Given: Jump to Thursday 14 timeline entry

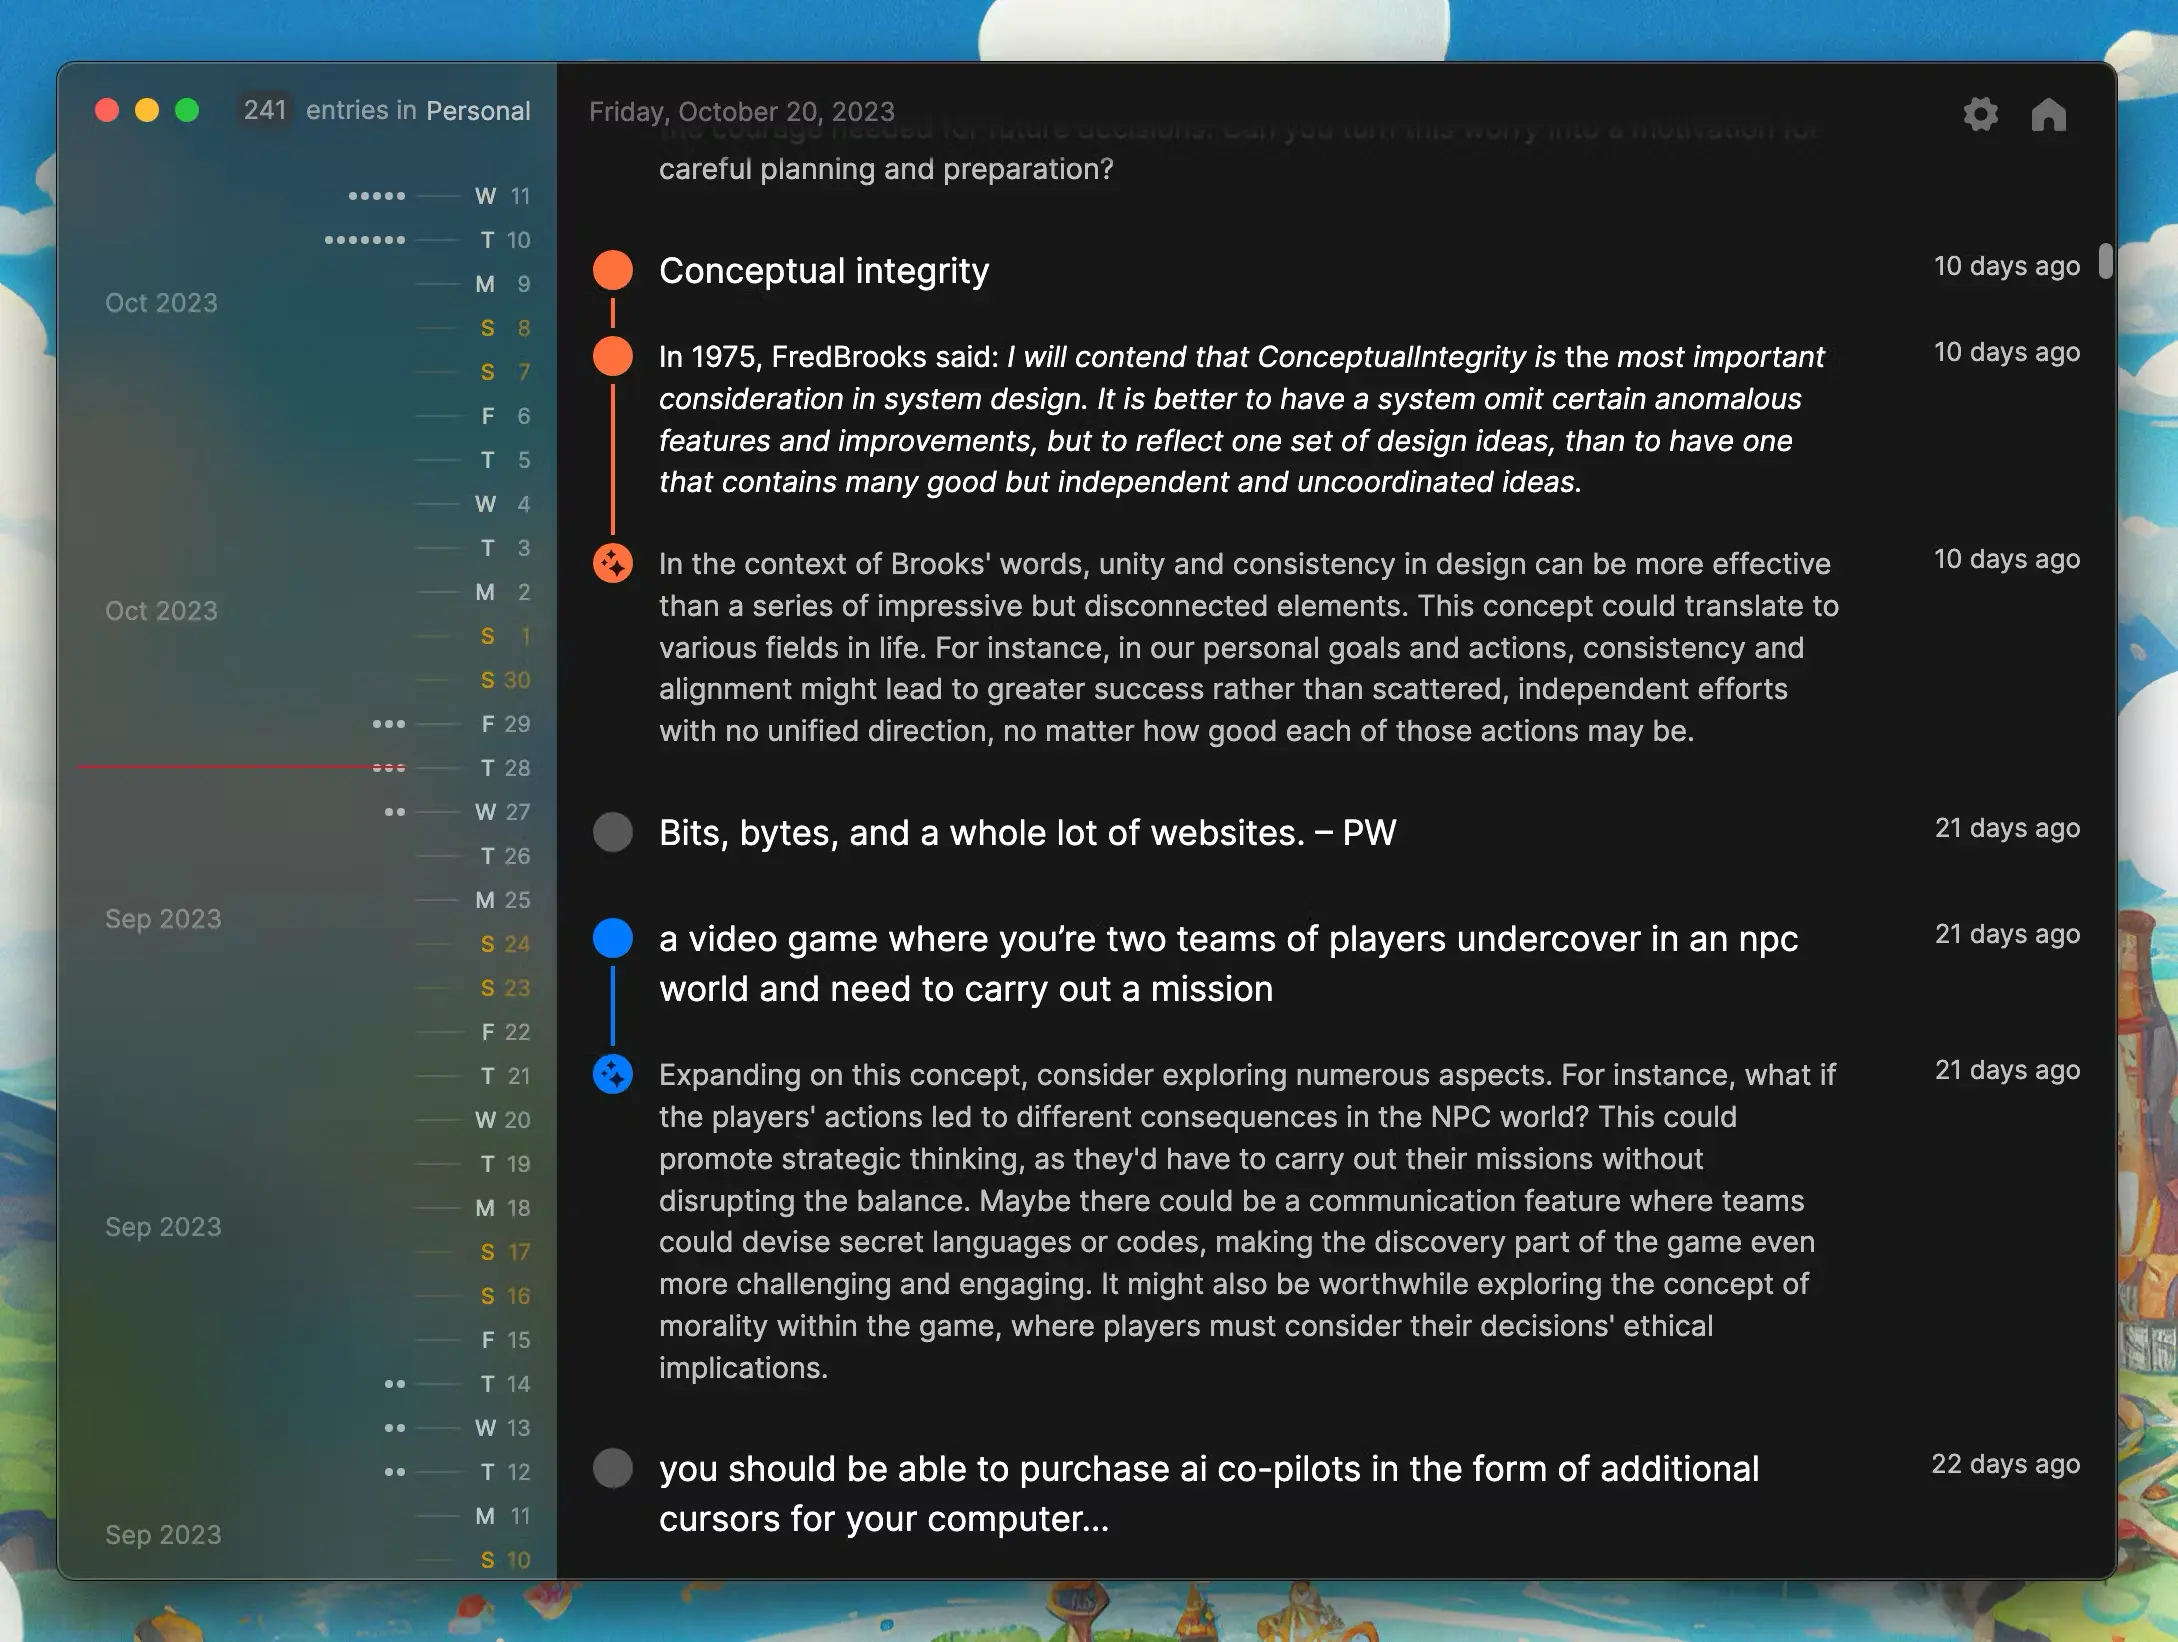Looking at the screenshot, I should 504,1384.
